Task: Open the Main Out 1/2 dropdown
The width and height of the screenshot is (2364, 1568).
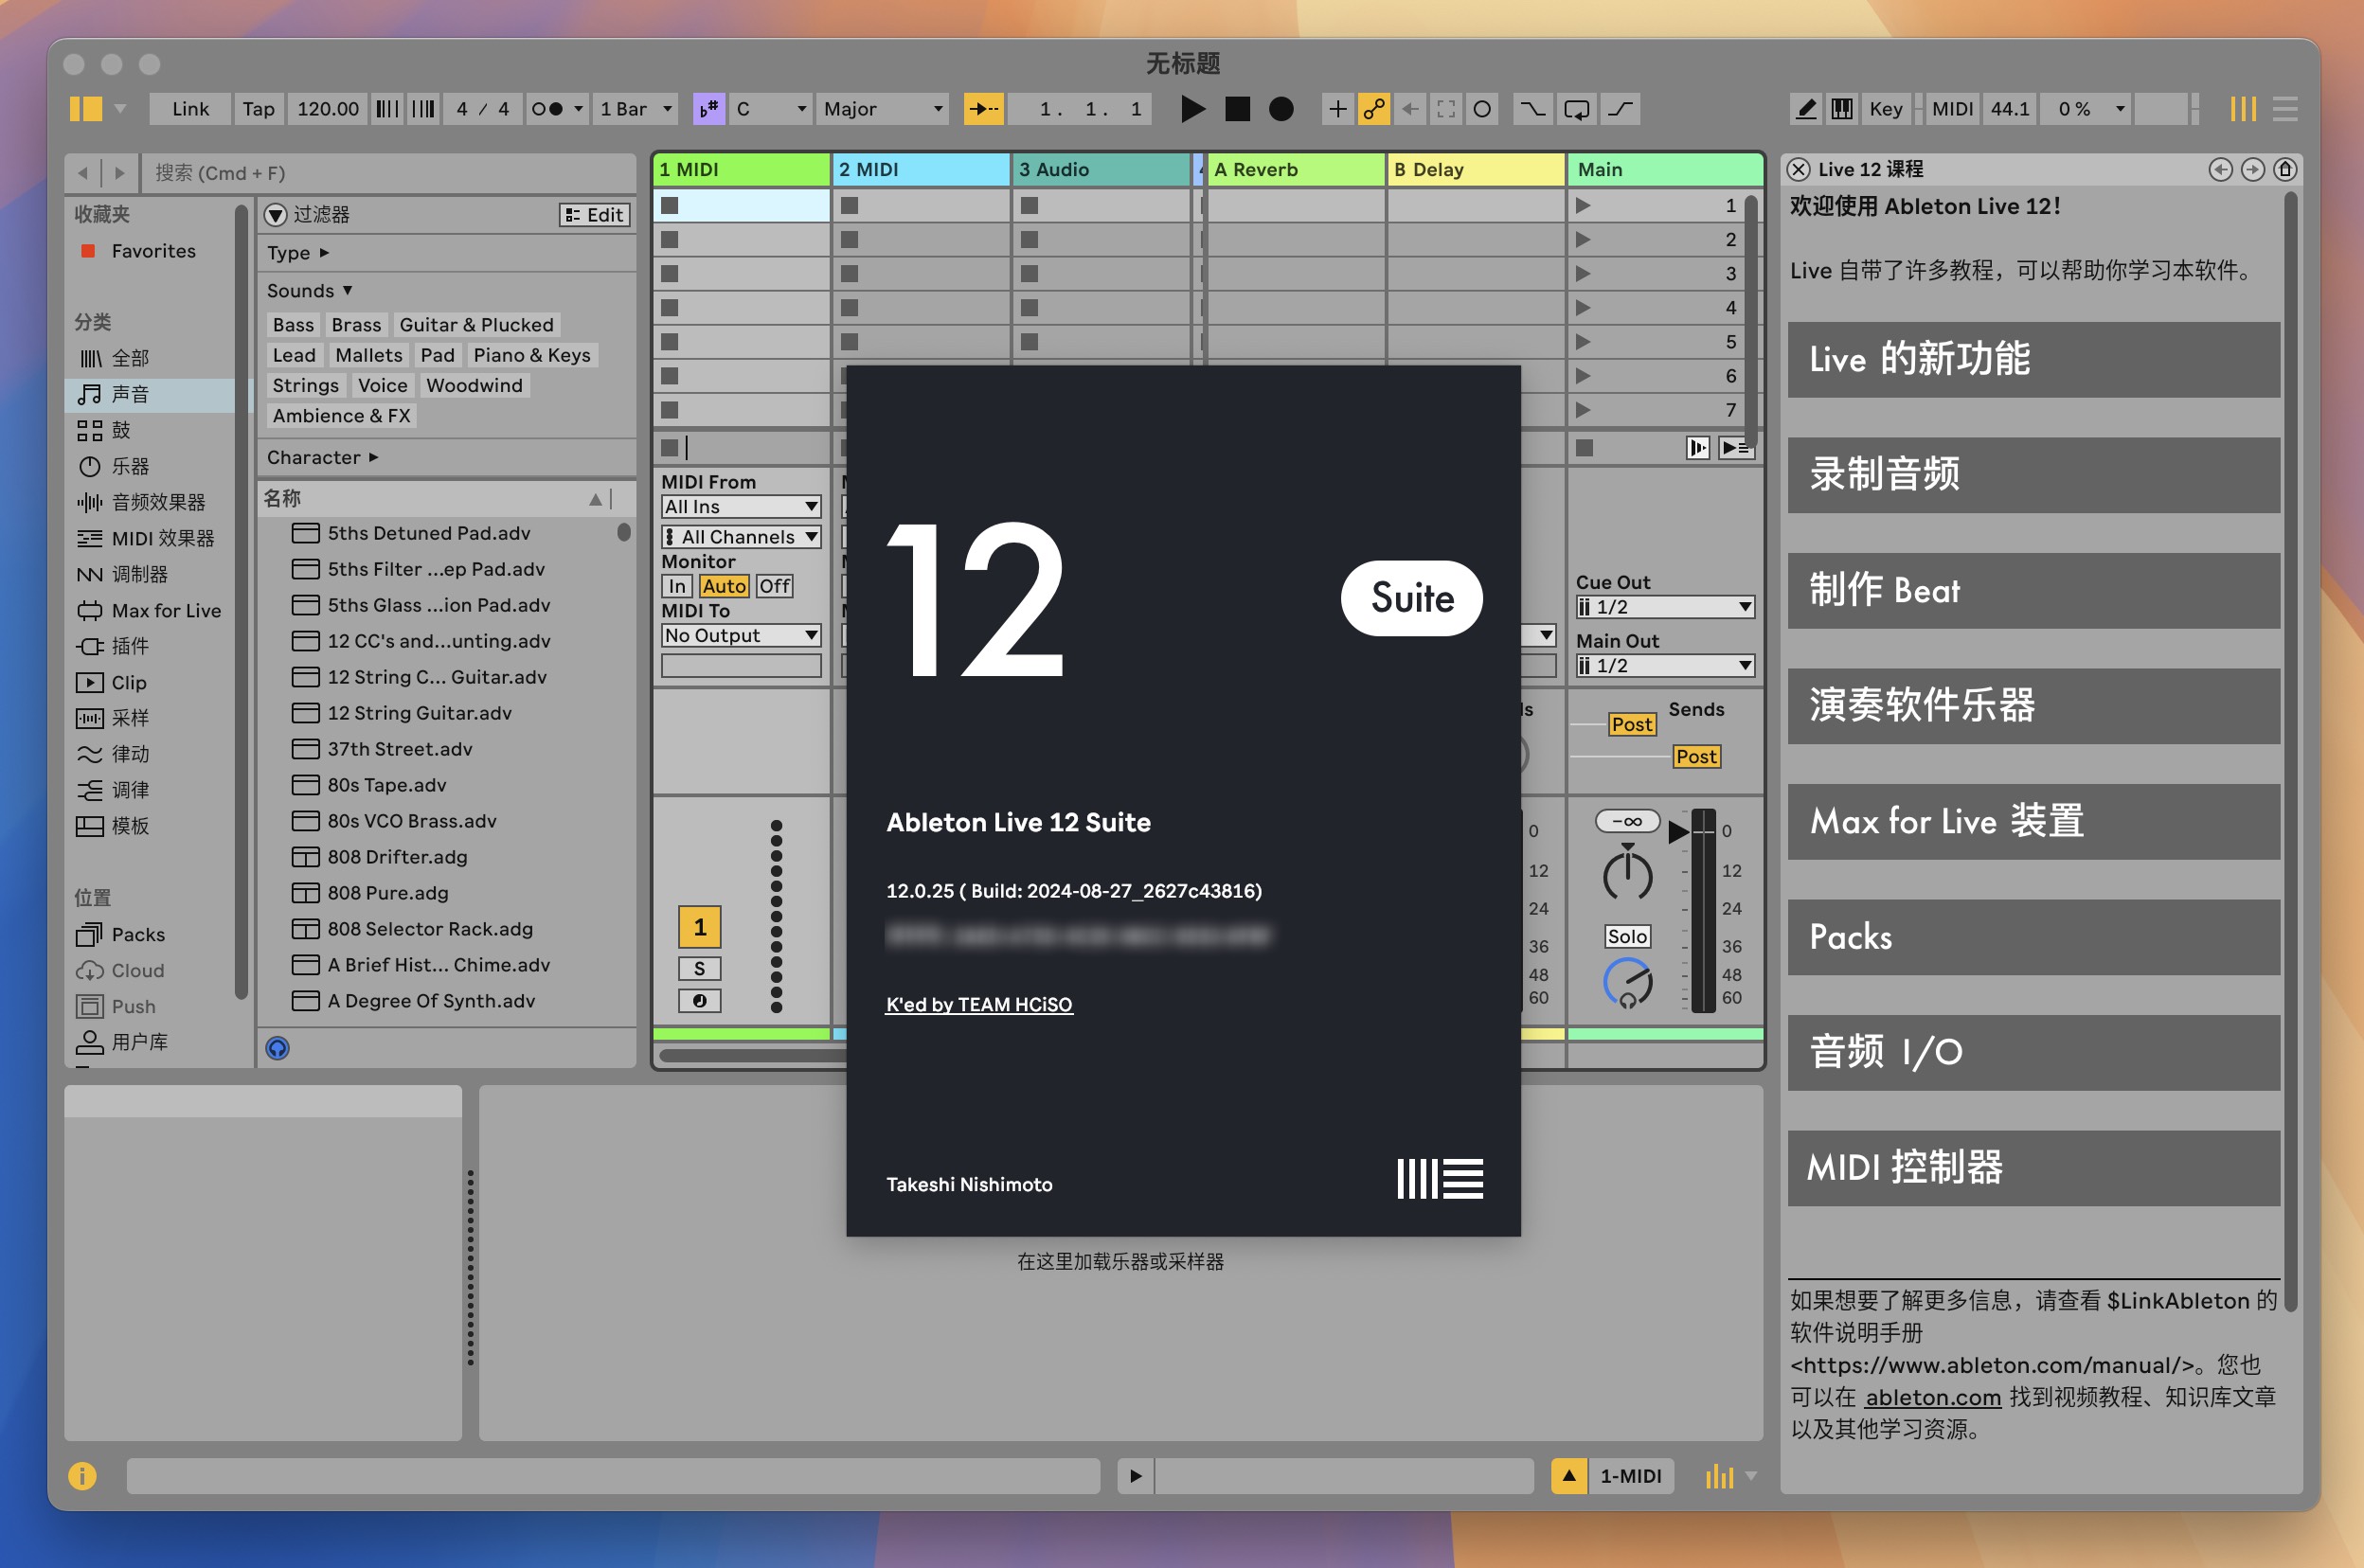Action: coord(1665,666)
